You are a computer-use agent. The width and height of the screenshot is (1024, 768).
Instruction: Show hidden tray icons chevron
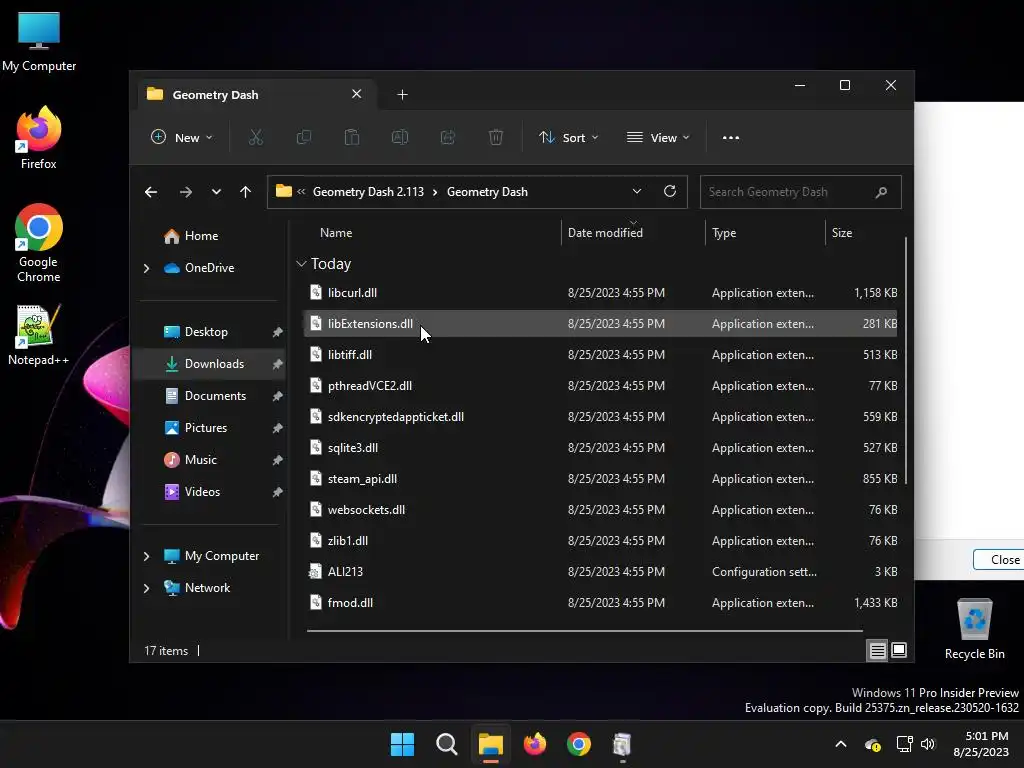pyautogui.click(x=841, y=744)
